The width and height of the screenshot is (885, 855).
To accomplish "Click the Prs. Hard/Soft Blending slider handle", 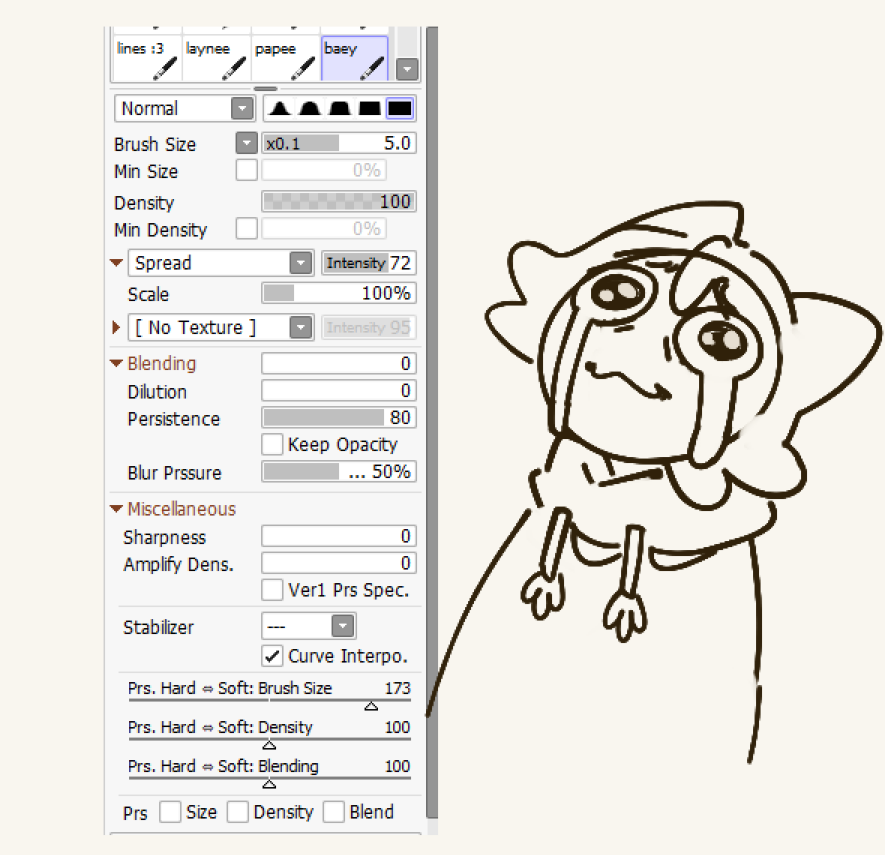I will click(269, 784).
